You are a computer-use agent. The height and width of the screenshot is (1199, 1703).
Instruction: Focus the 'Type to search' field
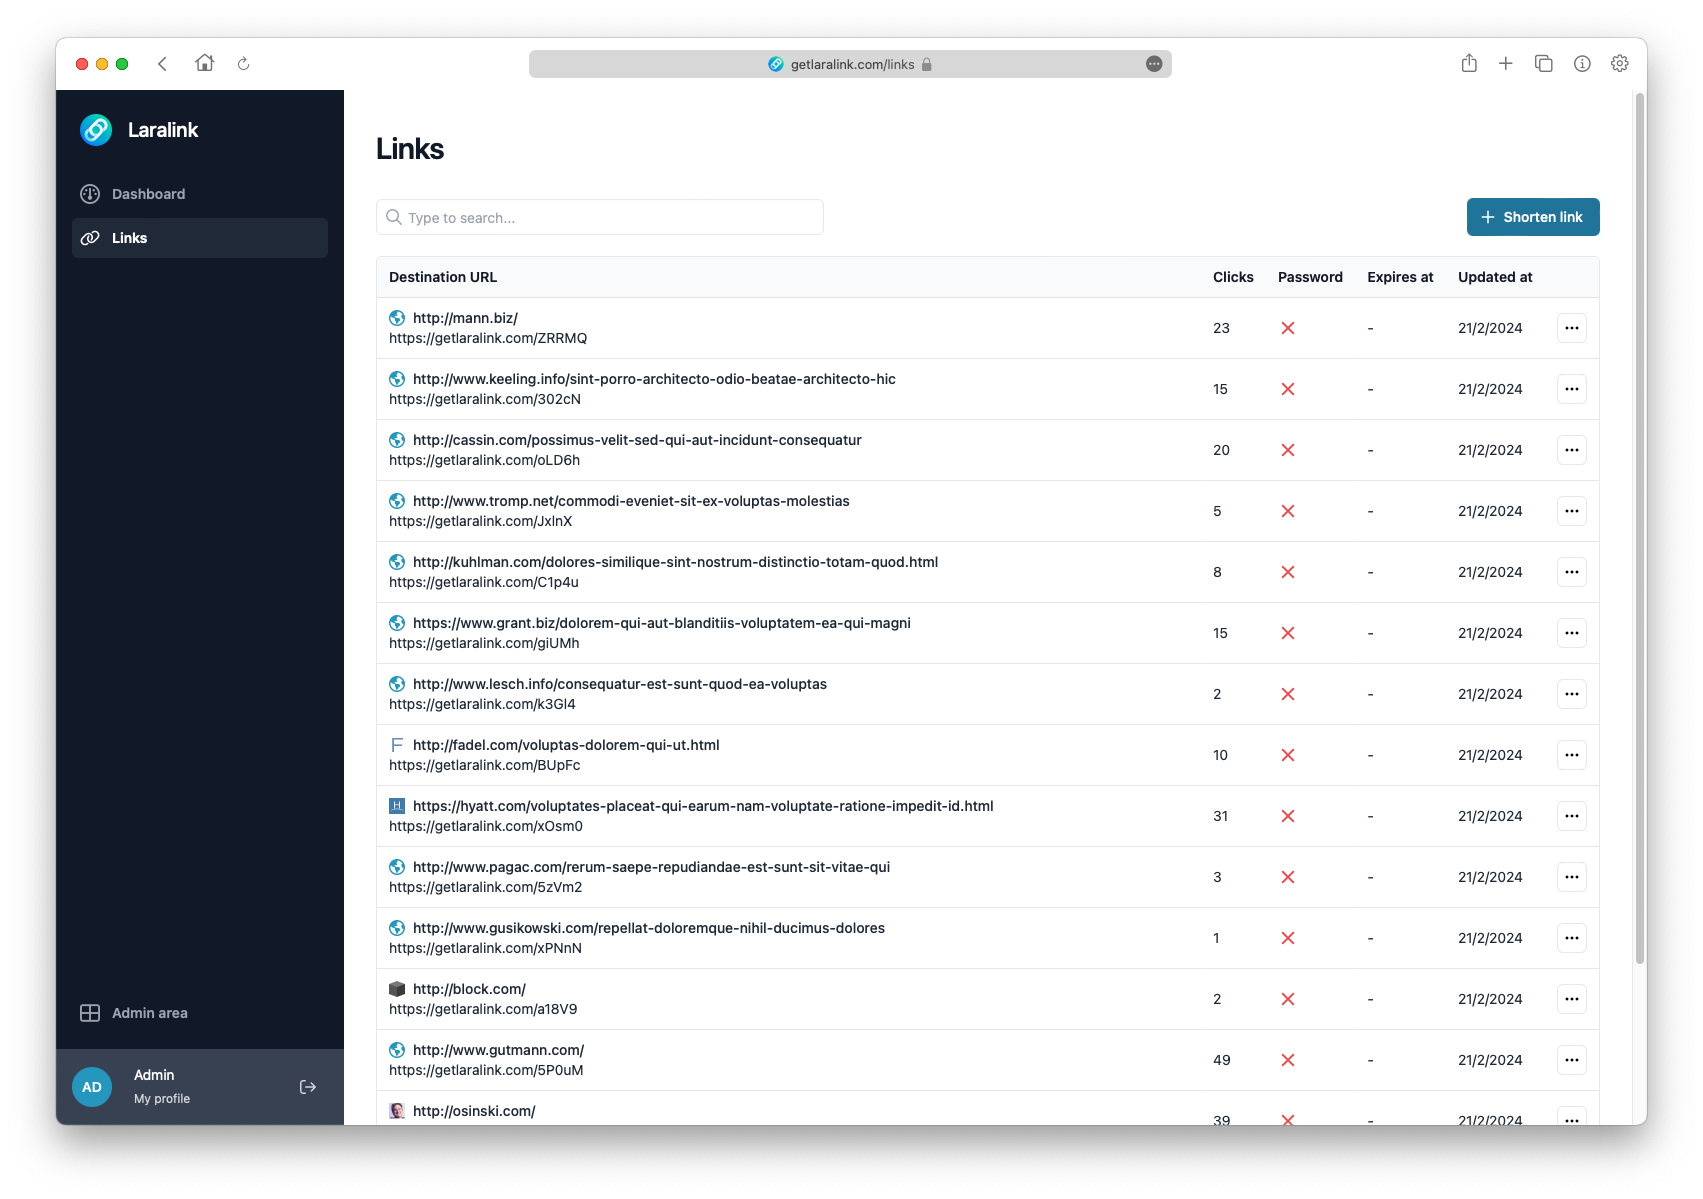(x=600, y=217)
